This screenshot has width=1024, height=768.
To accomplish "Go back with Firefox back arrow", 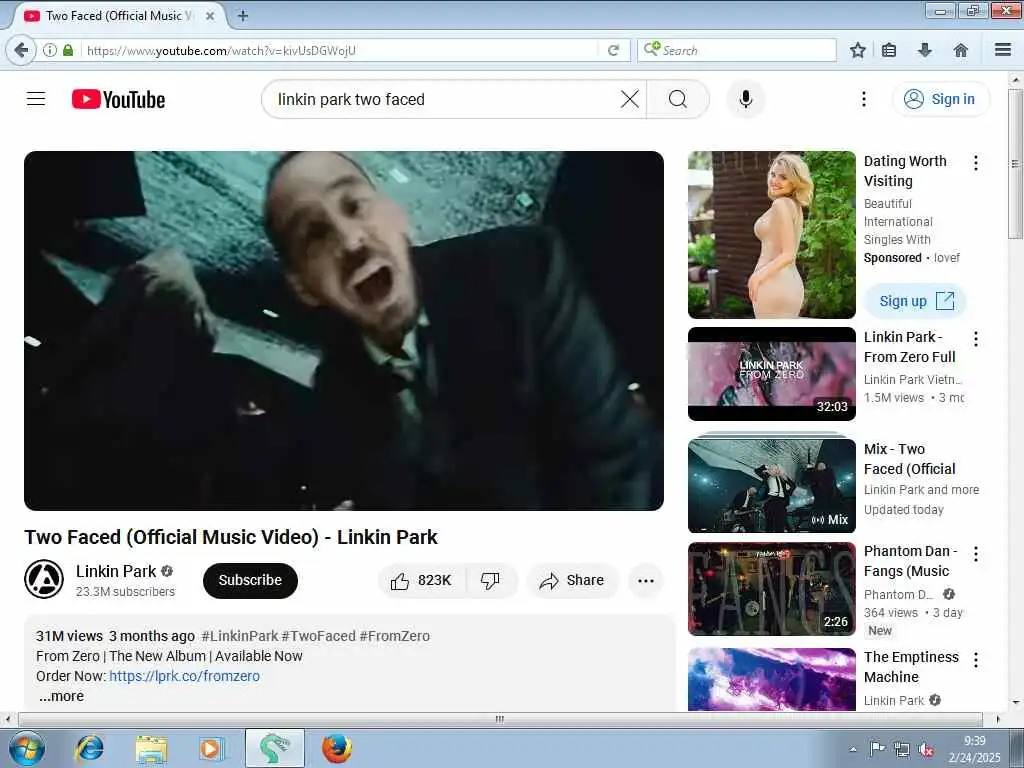I will point(22,50).
